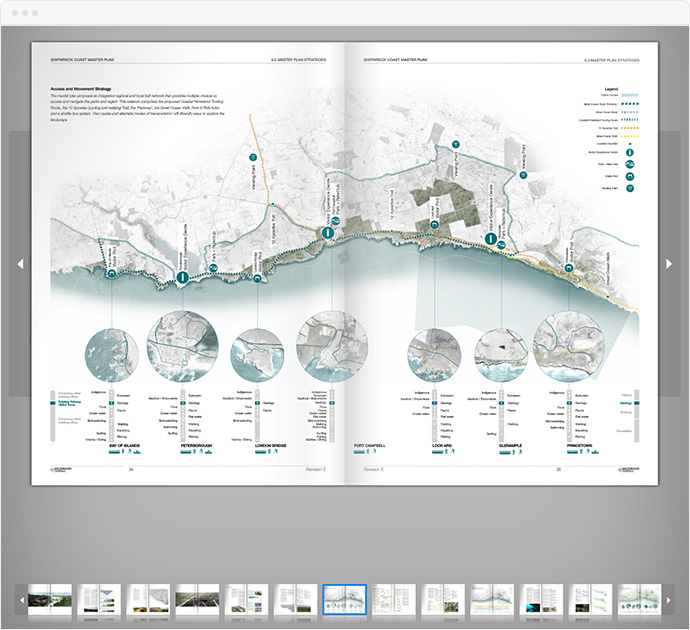690x630 pixels.
Task: Select the blue-highlighted current page thumbnail
Action: (x=345, y=599)
